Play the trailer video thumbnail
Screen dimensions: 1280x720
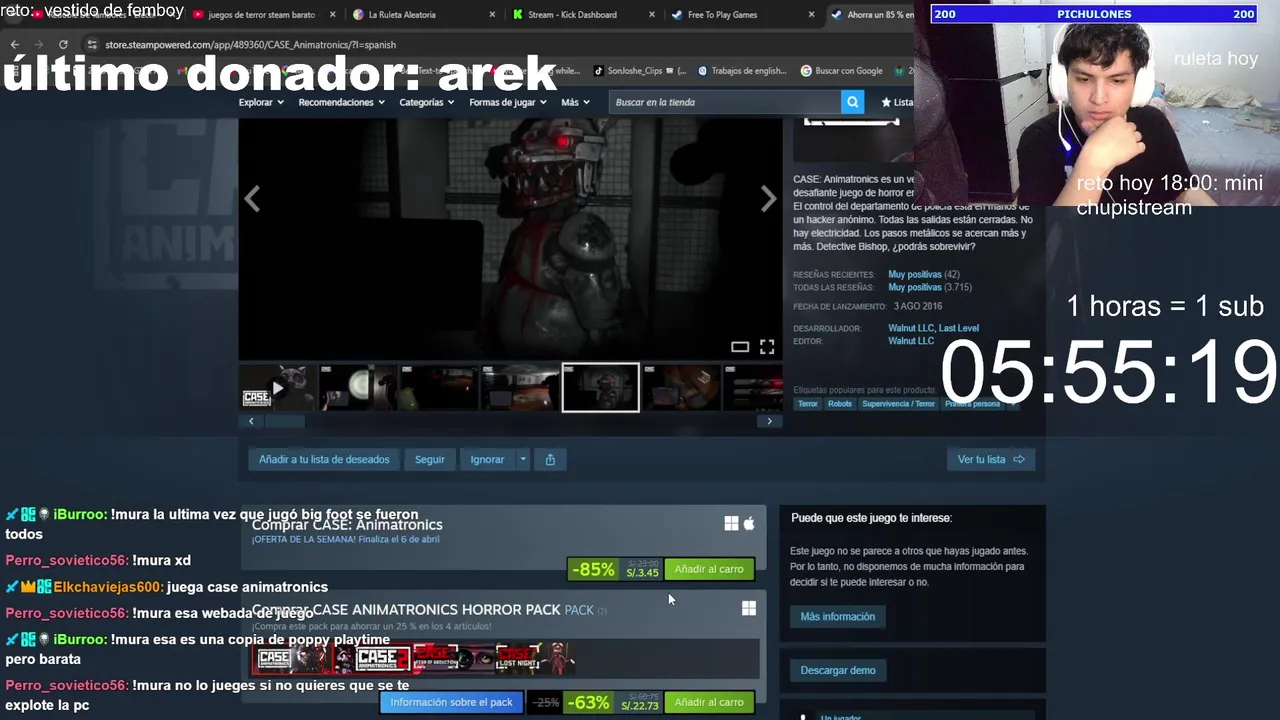point(277,388)
